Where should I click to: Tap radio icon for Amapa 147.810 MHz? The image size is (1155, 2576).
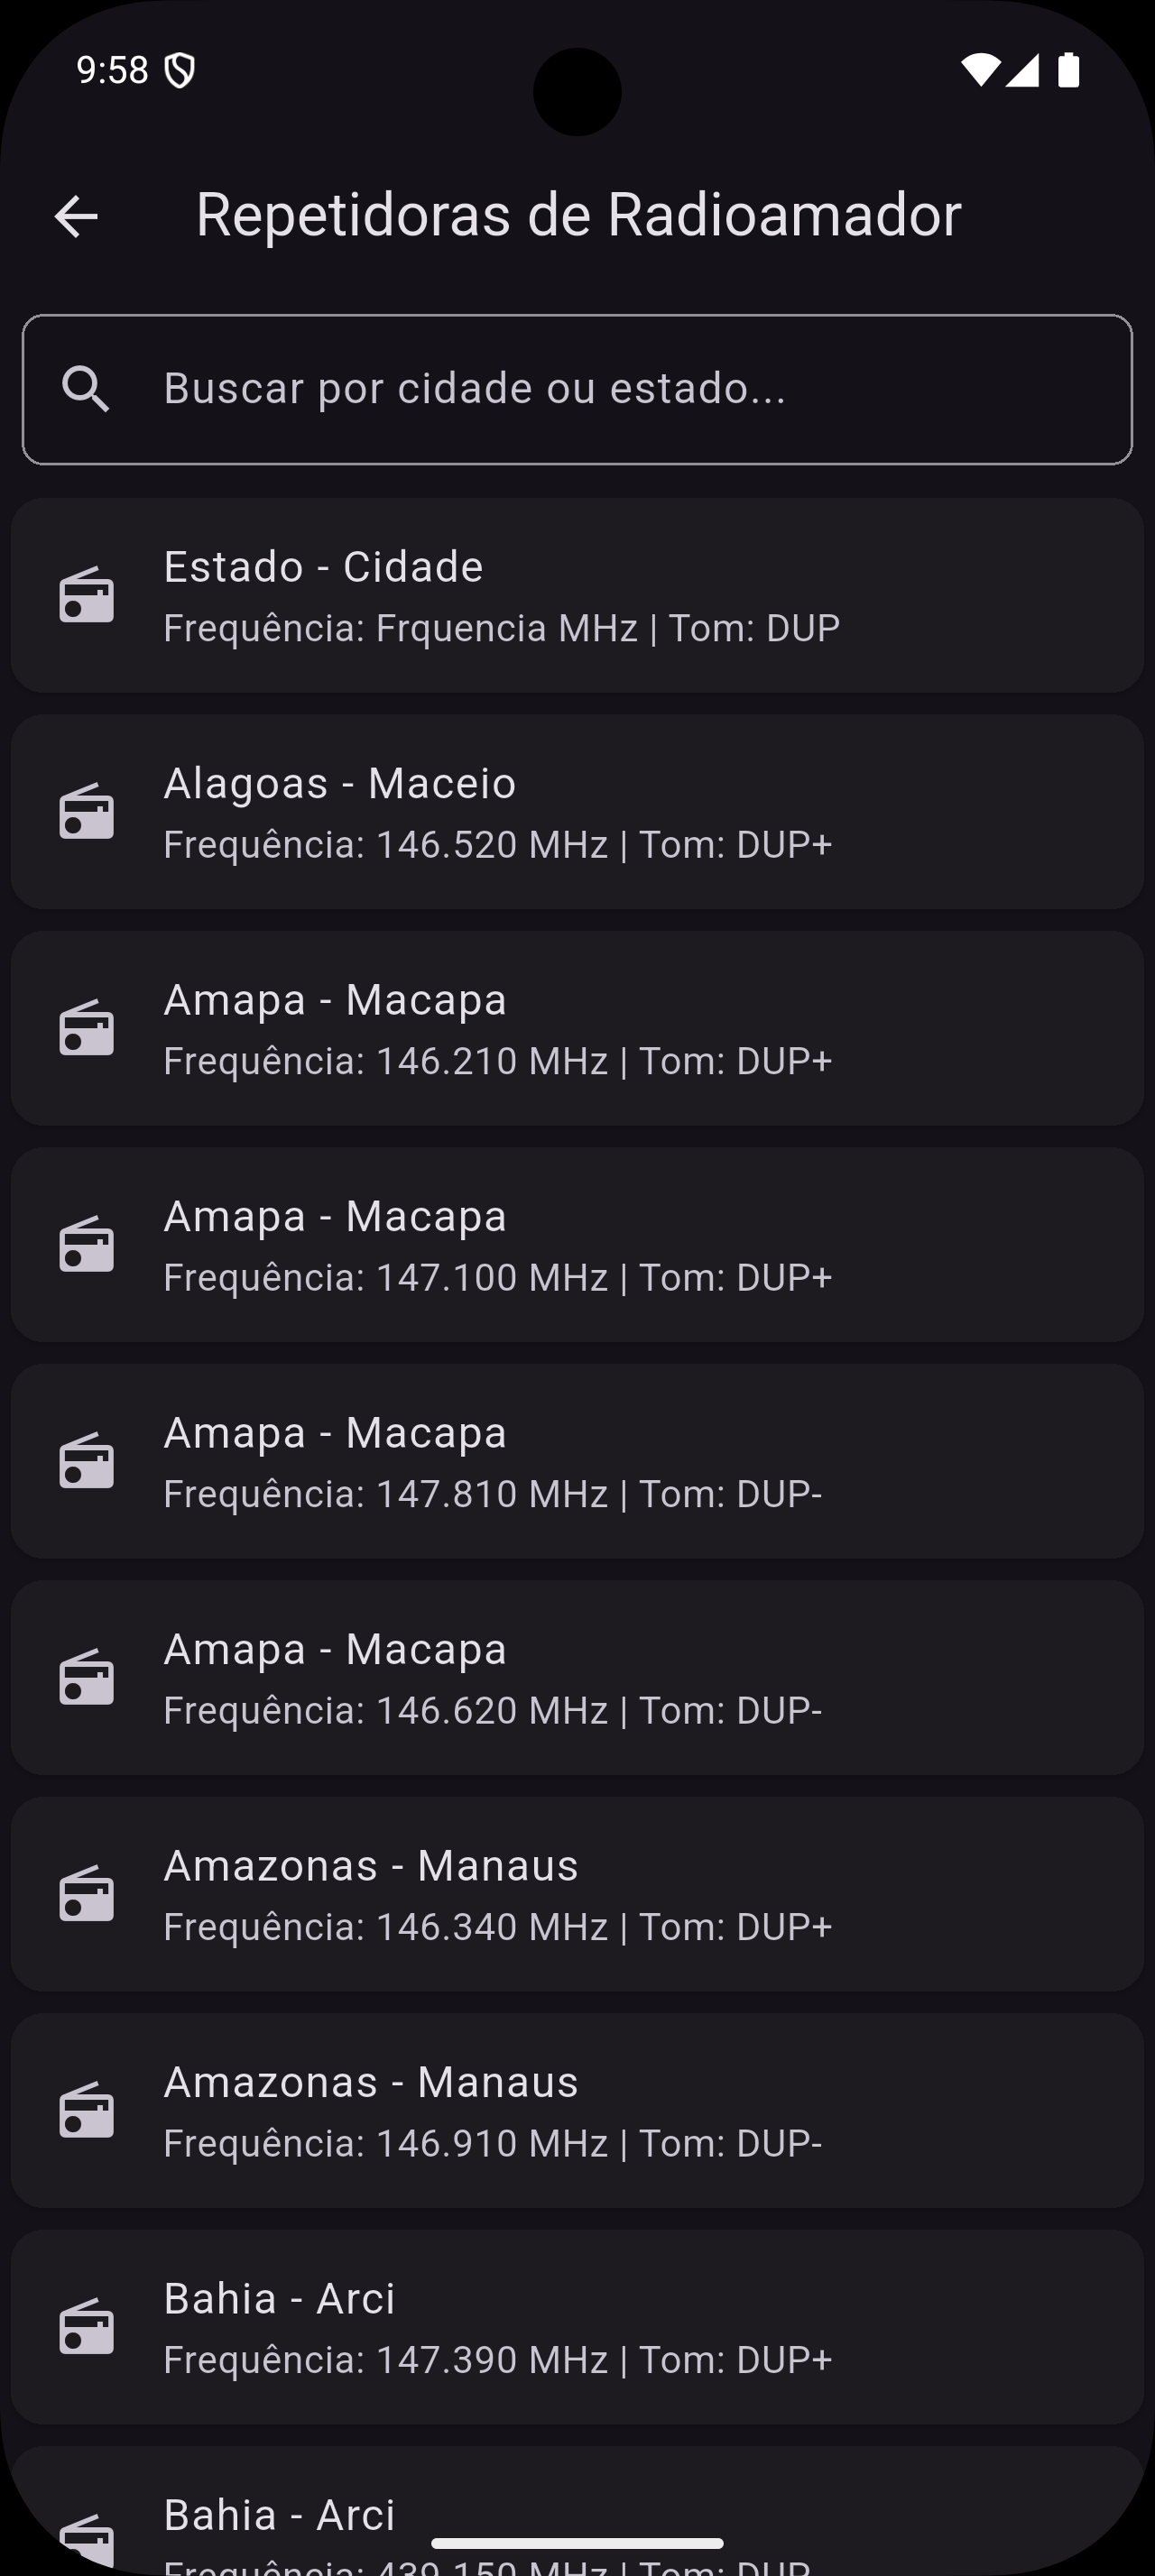[x=87, y=1462]
